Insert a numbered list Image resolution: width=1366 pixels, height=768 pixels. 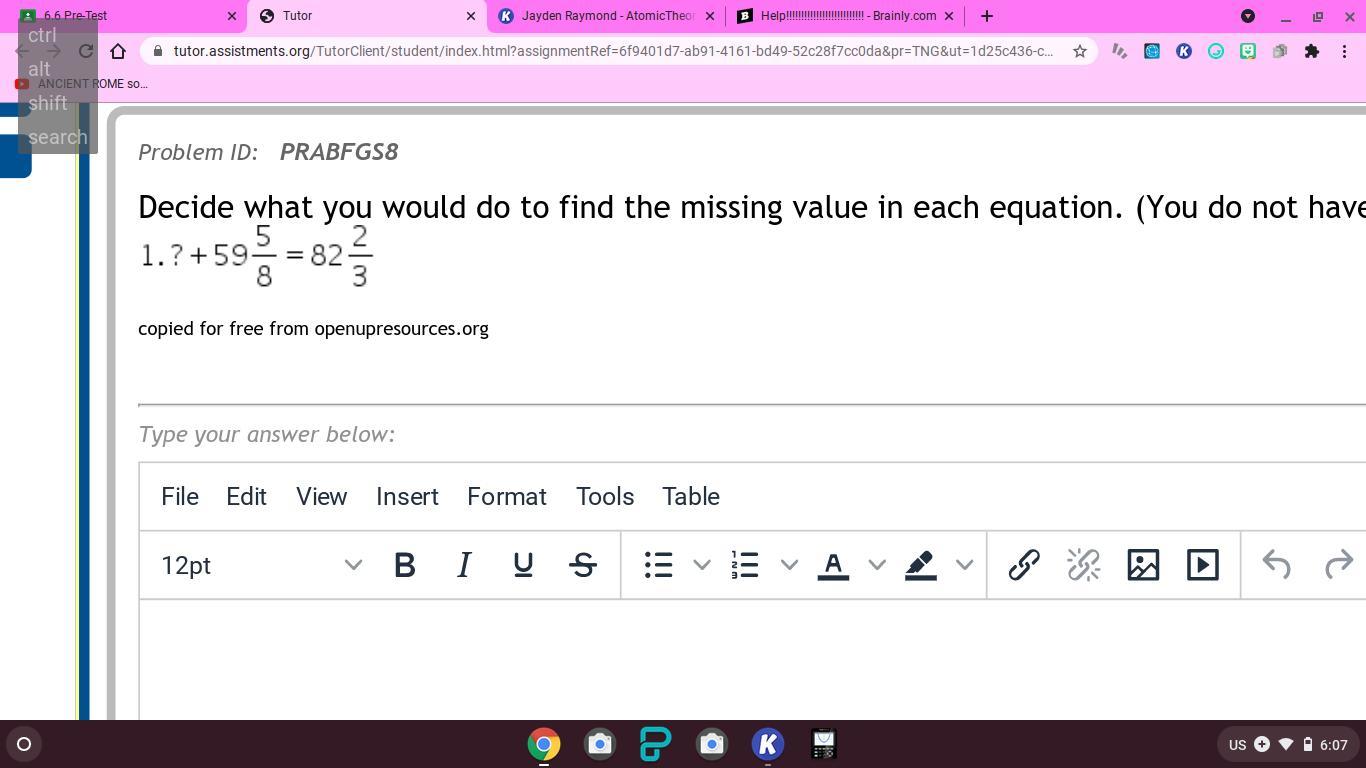pos(745,565)
